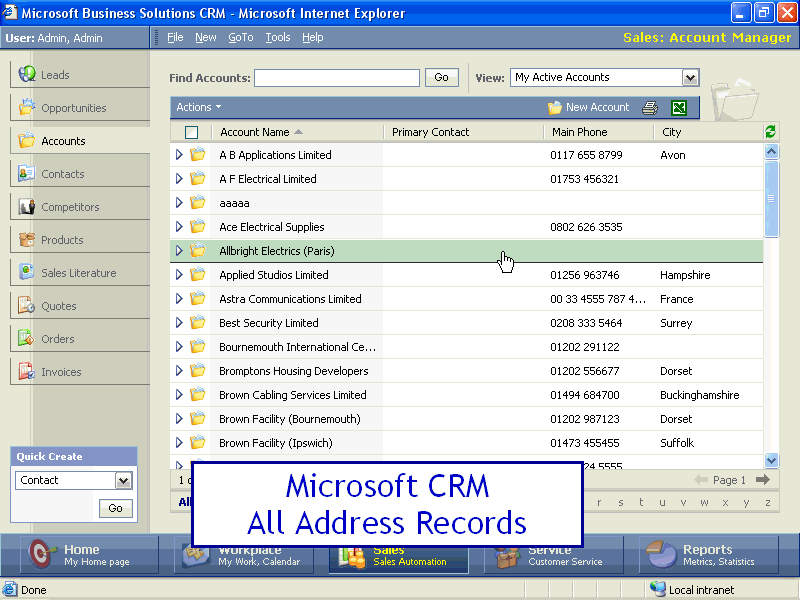Expand the Ace Electrical Supplies record
Screen dimensions: 800x600
pyautogui.click(x=179, y=227)
